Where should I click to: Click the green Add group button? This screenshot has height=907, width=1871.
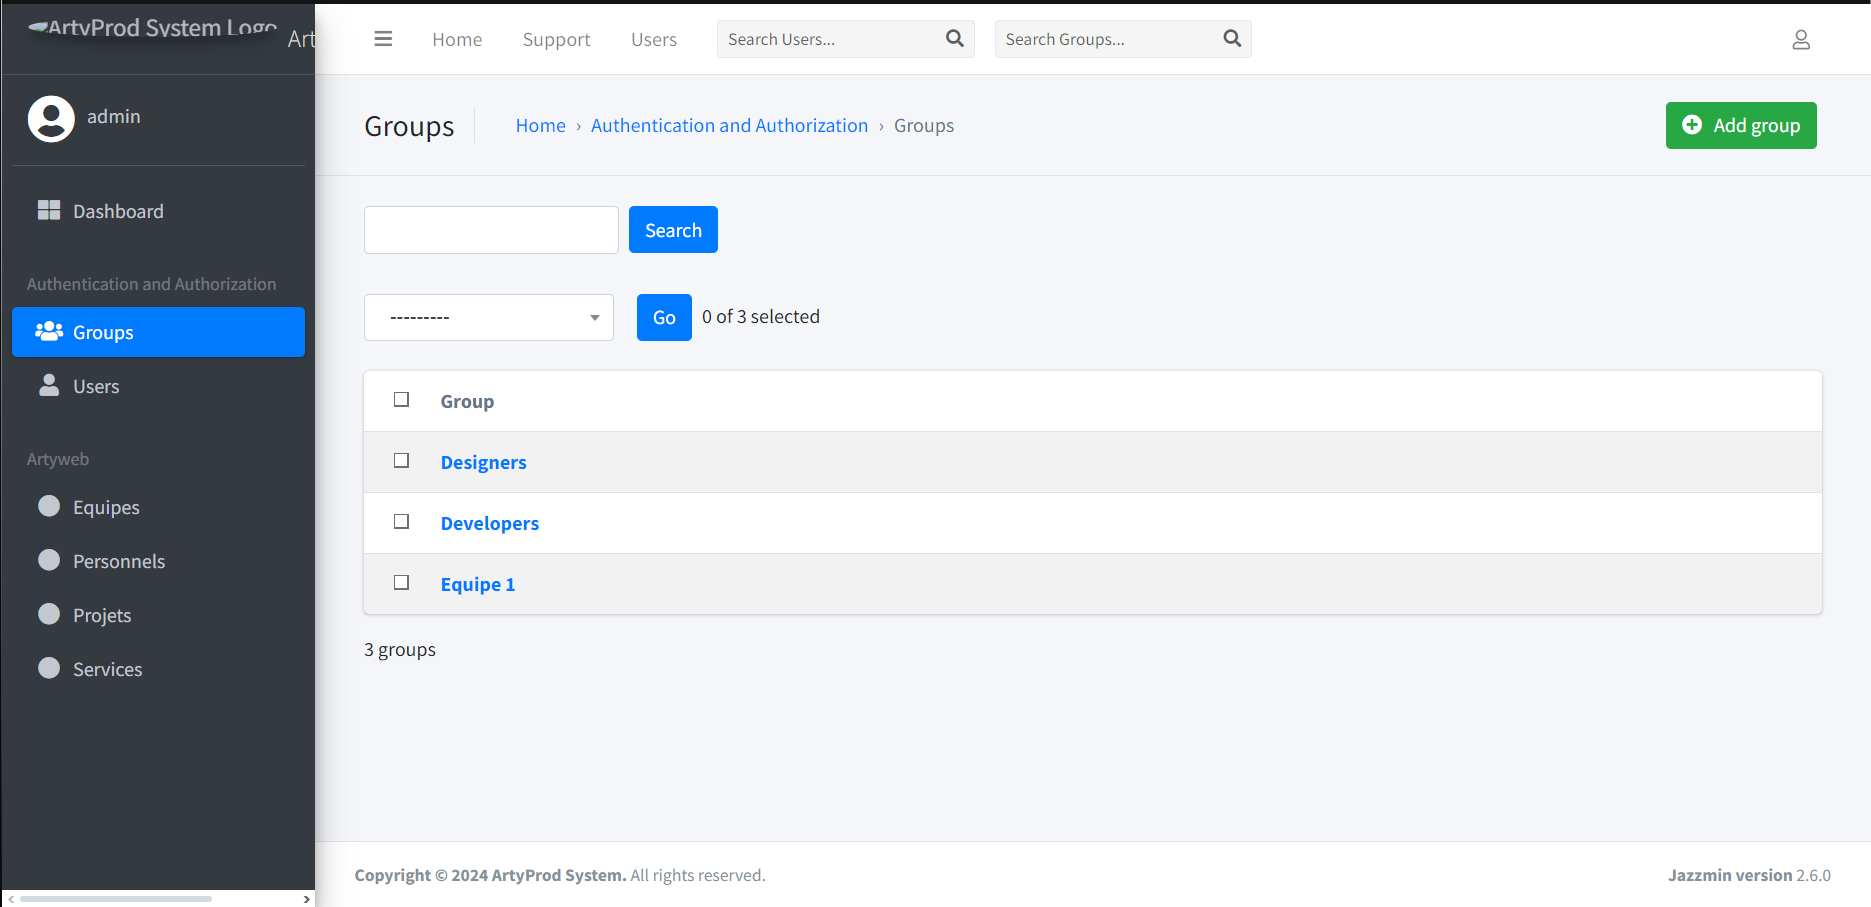tap(1740, 125)
